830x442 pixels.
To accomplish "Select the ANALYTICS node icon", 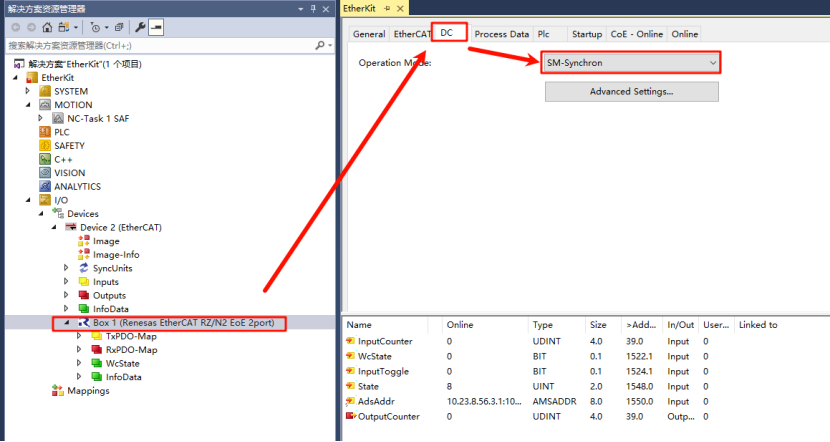I will click(x=45, y=186).
